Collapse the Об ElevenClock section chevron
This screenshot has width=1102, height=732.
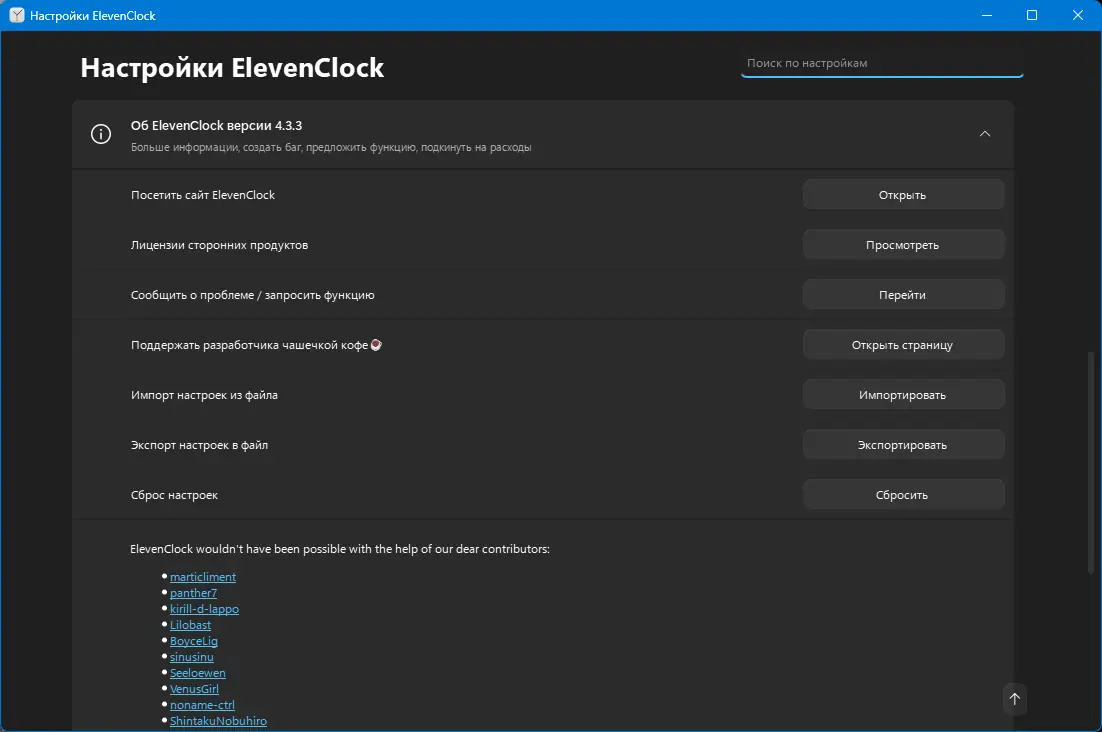985,134
